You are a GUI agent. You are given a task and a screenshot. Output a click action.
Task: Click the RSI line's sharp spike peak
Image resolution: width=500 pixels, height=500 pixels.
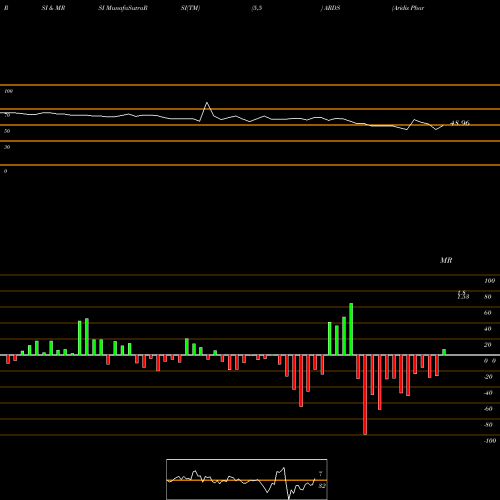207,103
